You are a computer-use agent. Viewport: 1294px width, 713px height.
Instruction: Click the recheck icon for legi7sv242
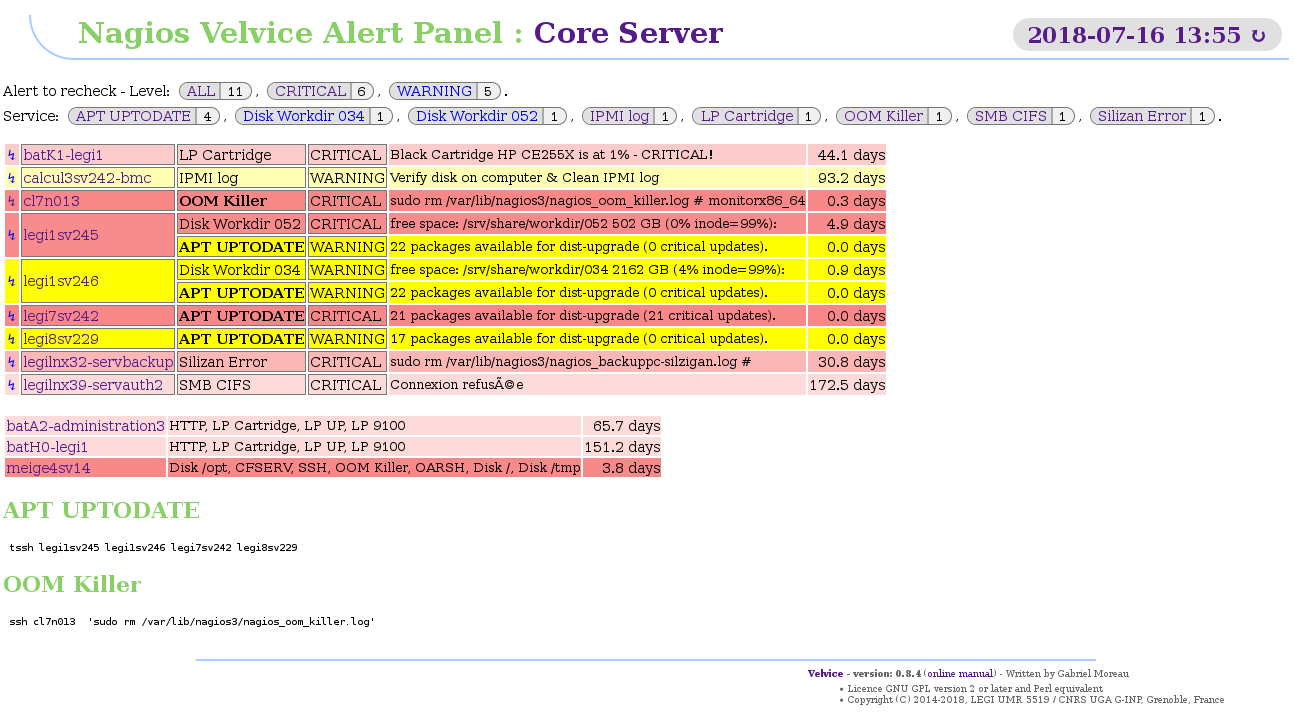(12, 316)
